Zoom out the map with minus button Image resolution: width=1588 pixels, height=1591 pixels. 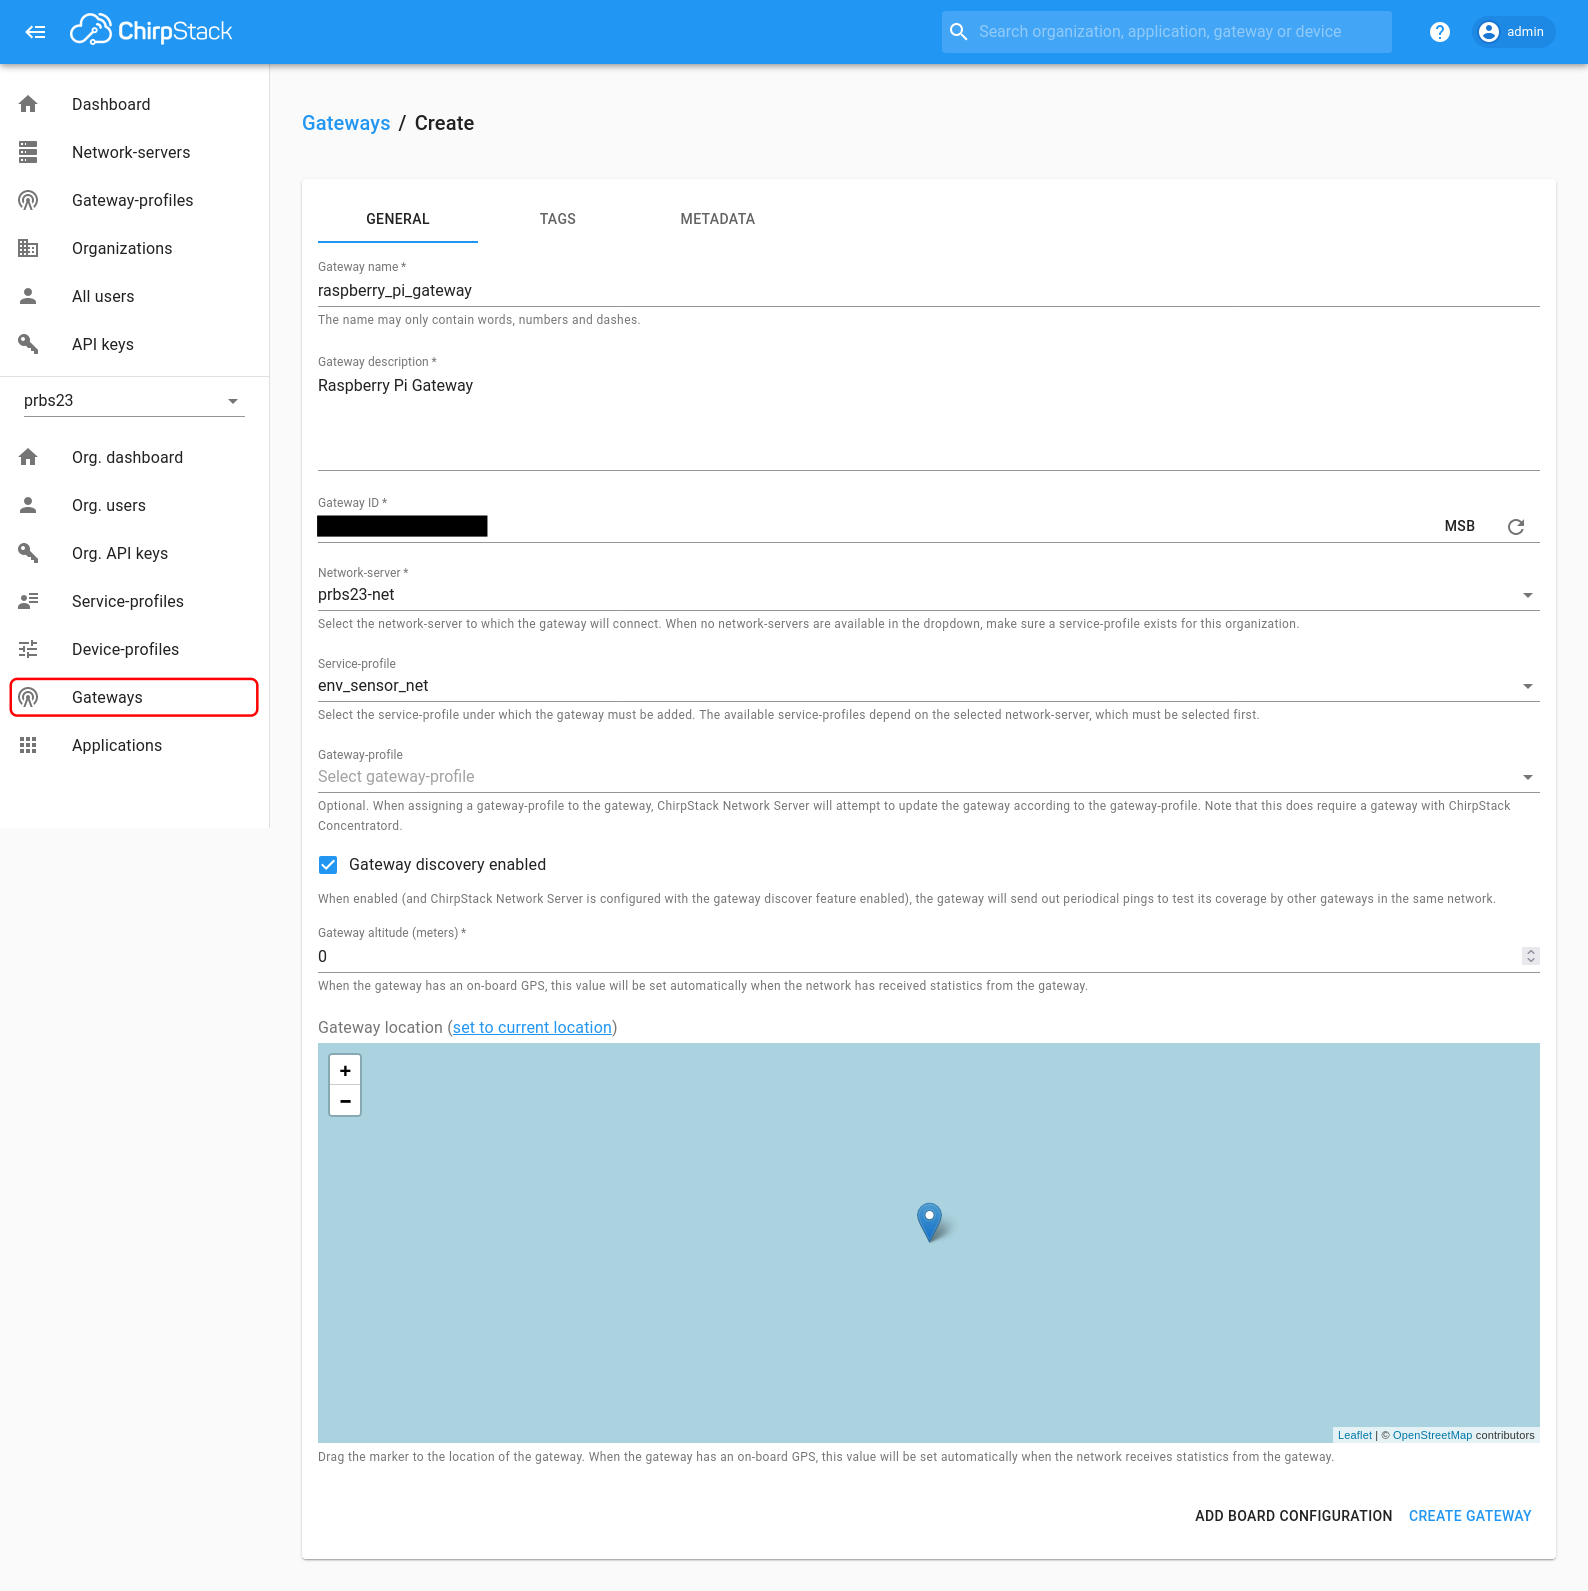(345, 1100)
